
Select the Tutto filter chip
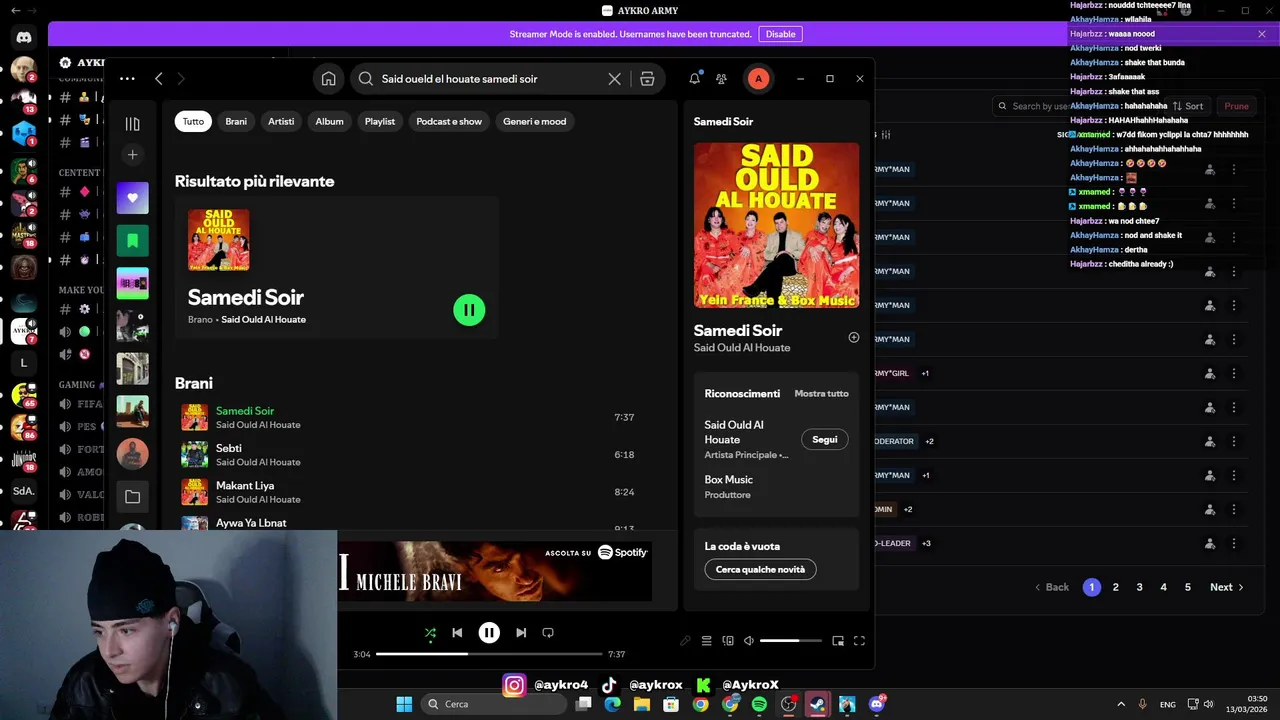pyautogui.click(x=193, y=121)
